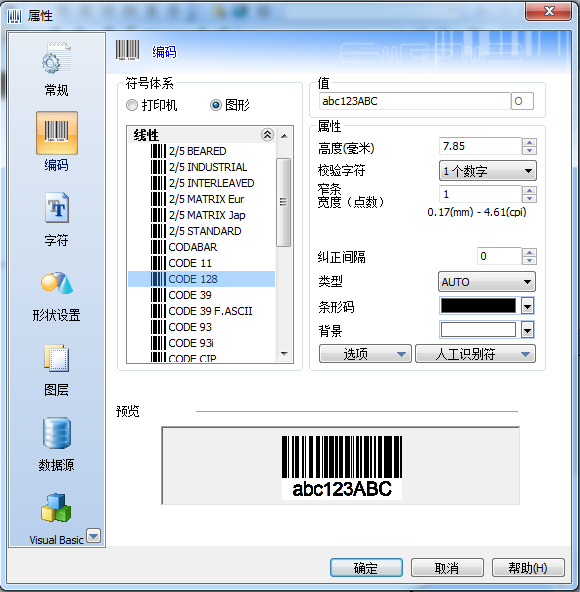Screen dimensions: 580x592
Task: Increase 纠正间隔 with up stepper
Action: pyautogui.click(x=529, y=252)
